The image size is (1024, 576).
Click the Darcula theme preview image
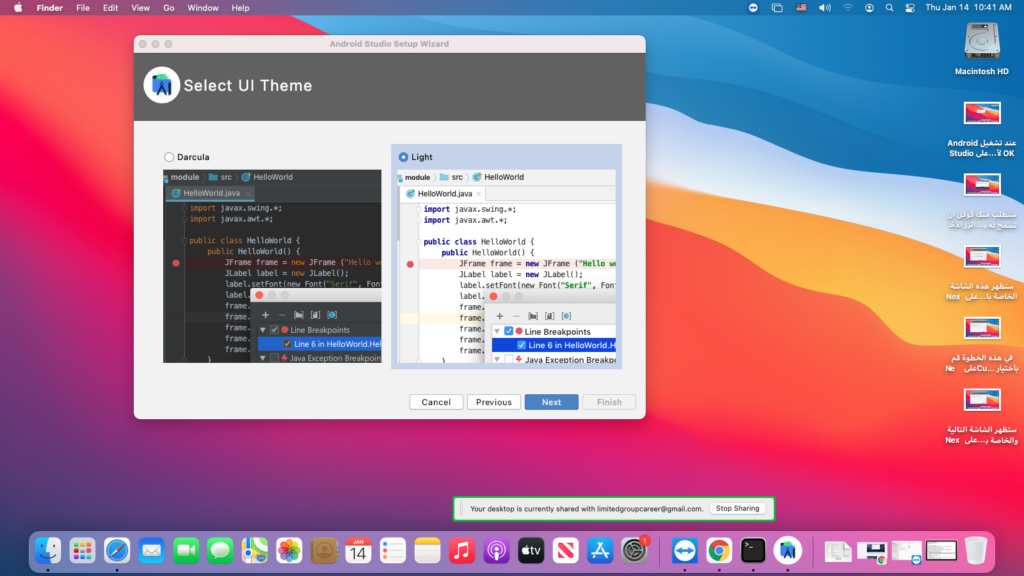coord(272,266)
